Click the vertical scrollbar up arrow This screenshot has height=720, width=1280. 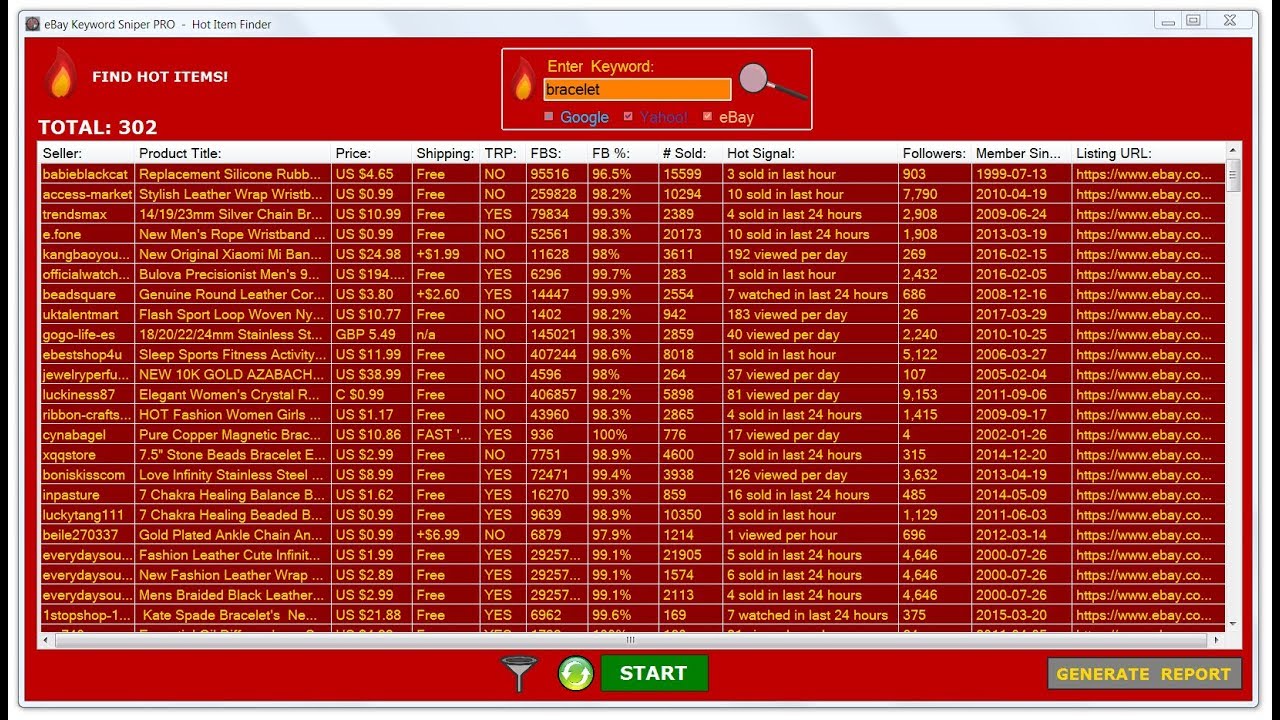tap(1233, 150)
